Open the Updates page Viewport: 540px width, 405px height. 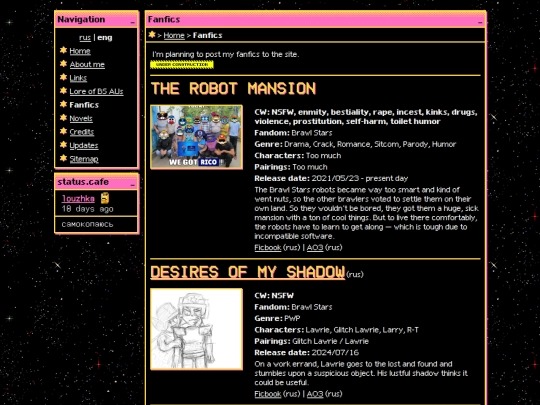click(x=84, y=145)
